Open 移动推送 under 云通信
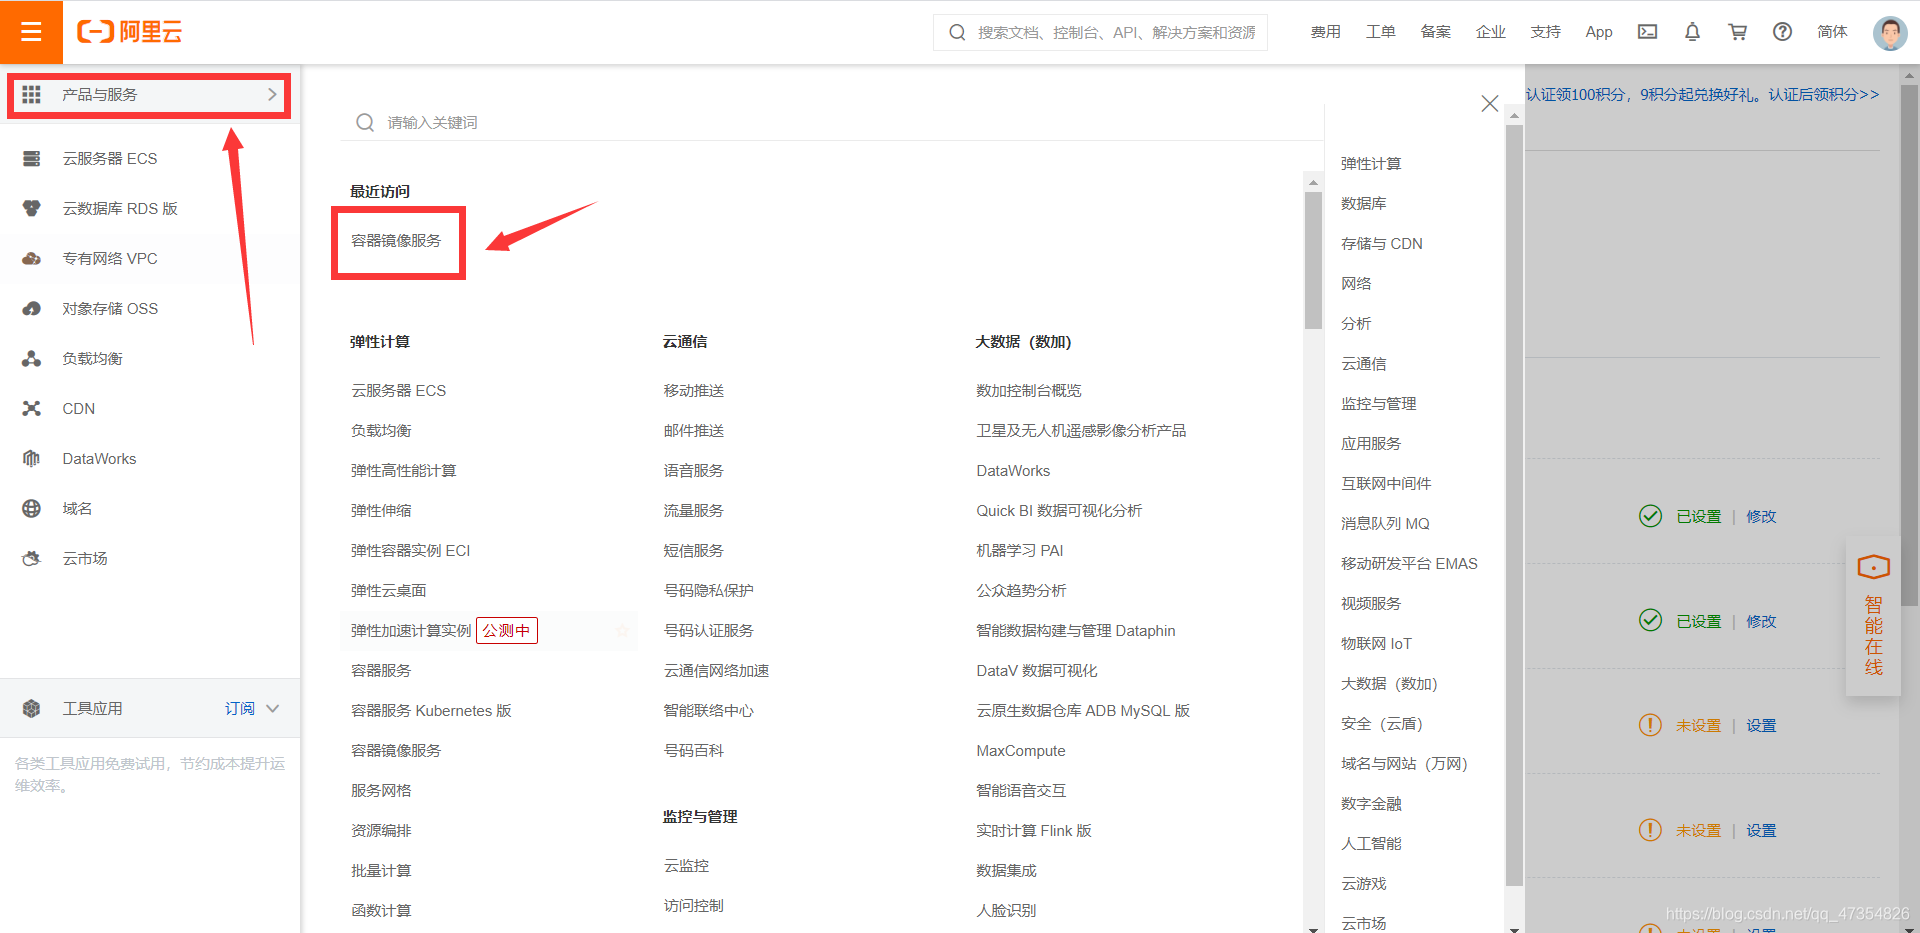1920x933 pixels. pos(694,390)
